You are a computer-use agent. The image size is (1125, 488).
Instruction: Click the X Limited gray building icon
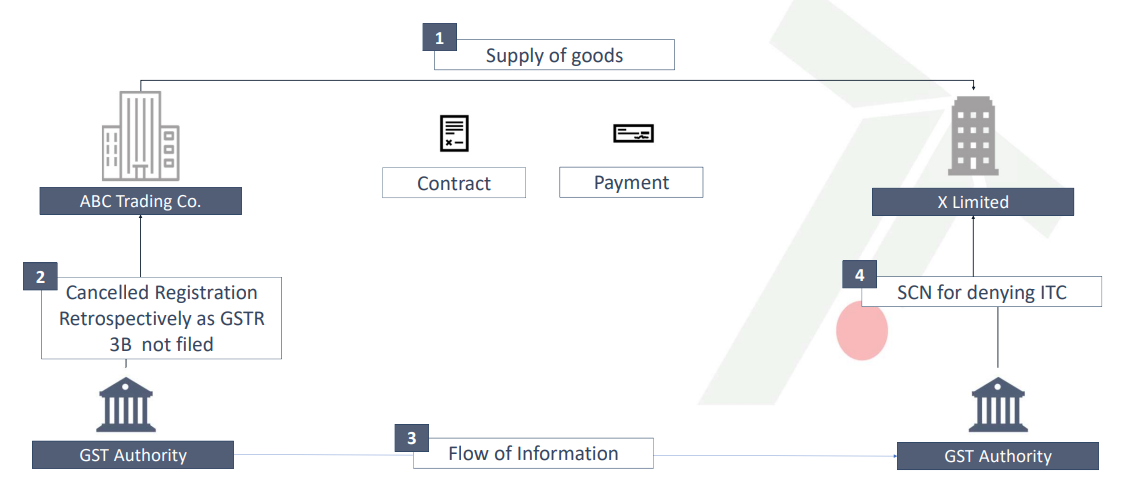click(x=973, y=136)
